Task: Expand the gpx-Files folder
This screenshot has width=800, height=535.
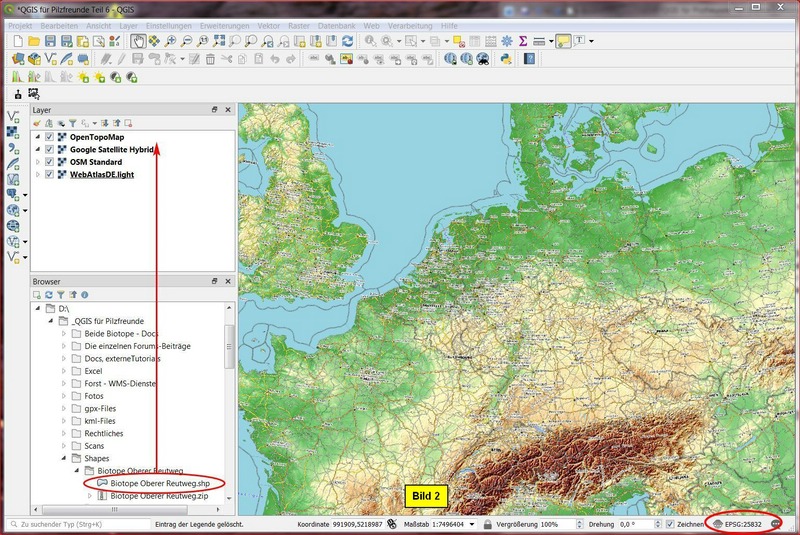Action: [x=64, y=408]
